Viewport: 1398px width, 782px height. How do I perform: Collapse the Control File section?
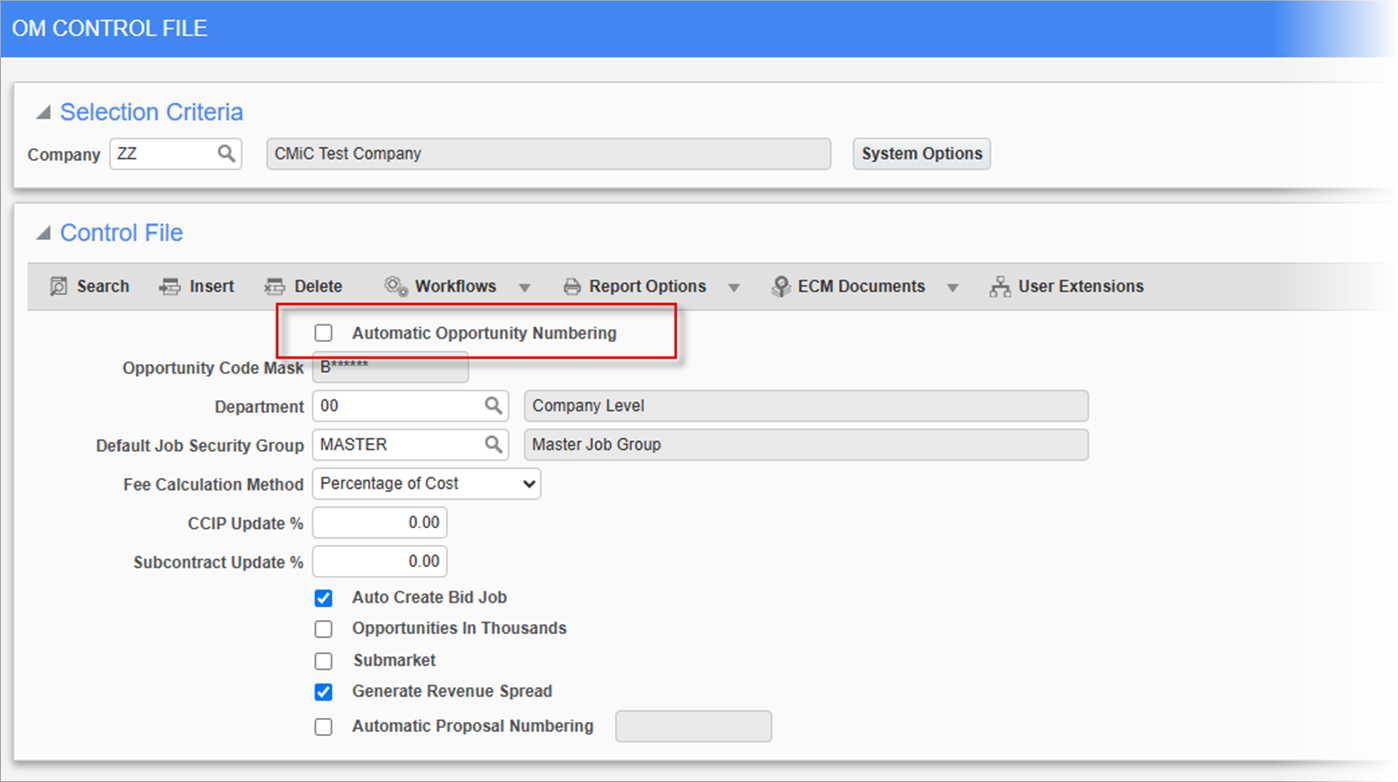click(43, 234)
